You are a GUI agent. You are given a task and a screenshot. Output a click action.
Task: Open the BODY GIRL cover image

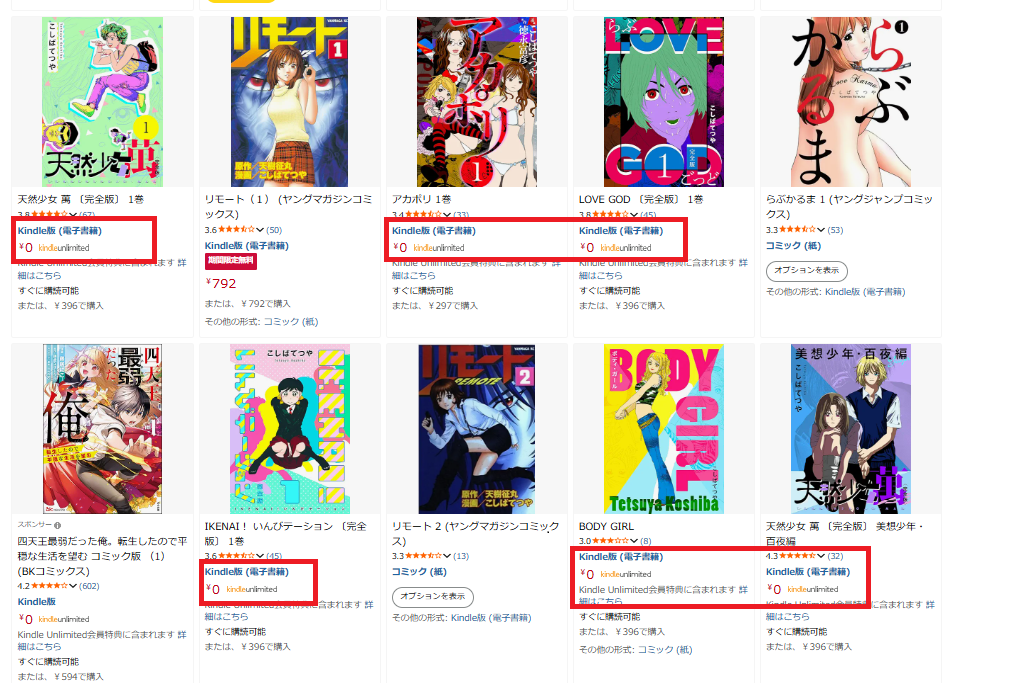(664, 429)
